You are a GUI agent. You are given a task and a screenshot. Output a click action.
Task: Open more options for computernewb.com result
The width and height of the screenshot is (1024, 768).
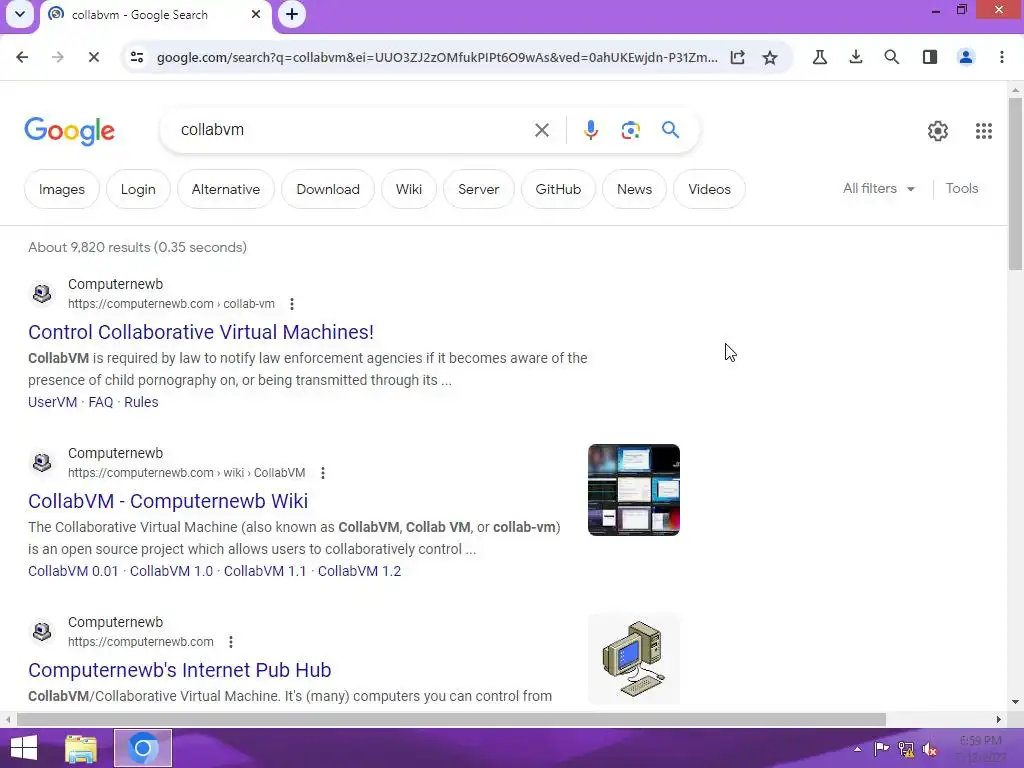pyautogui.click(x=231, y=642)
